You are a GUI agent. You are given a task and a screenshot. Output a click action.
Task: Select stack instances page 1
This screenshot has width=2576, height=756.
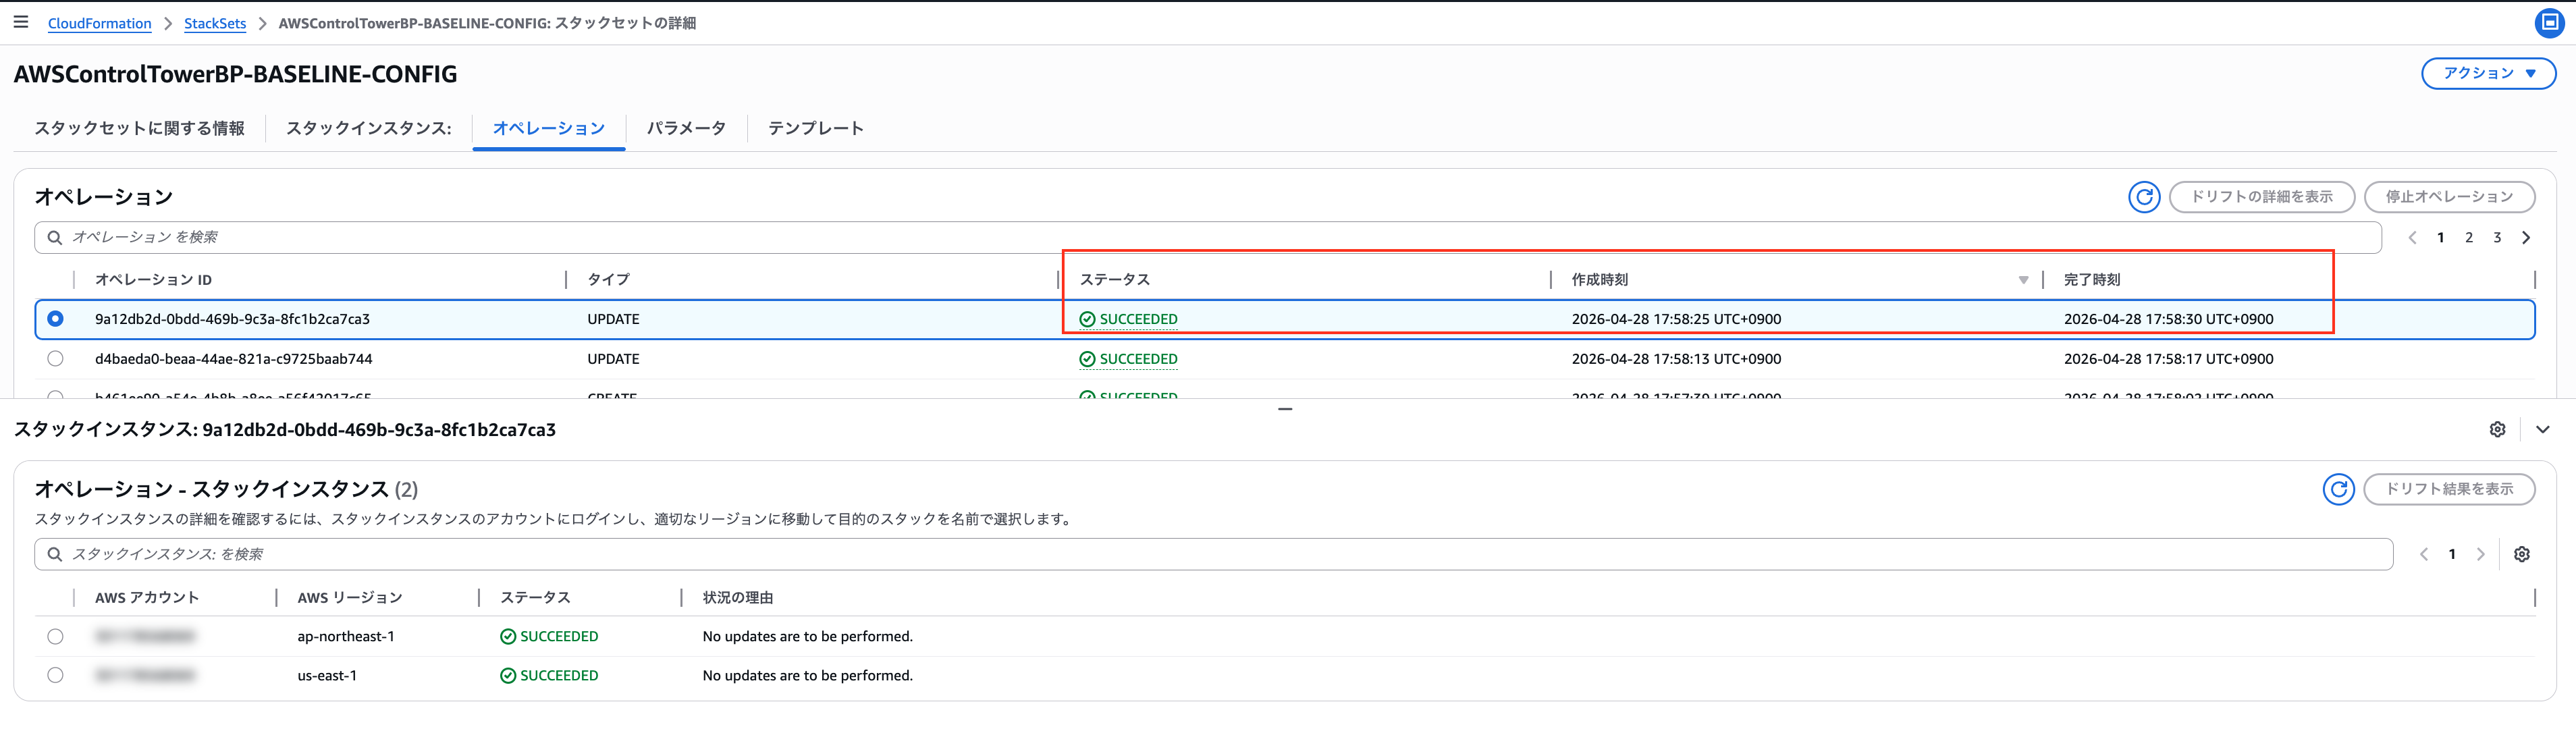[x=2452, y=554]
